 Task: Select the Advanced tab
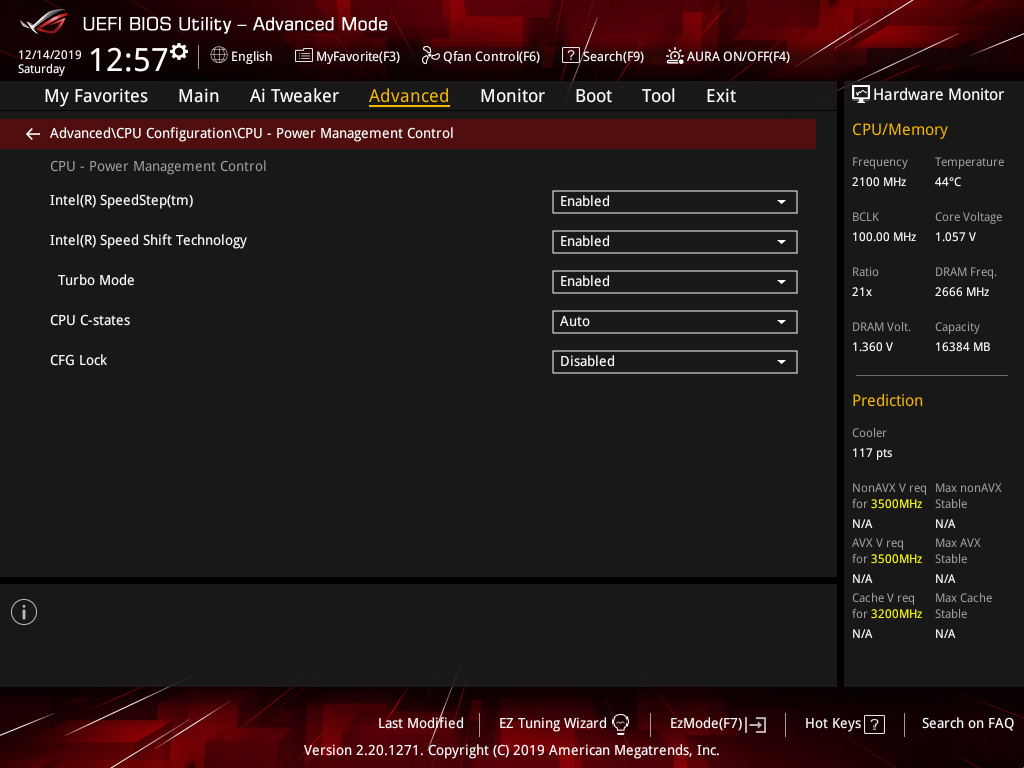[x=409, y=96]
